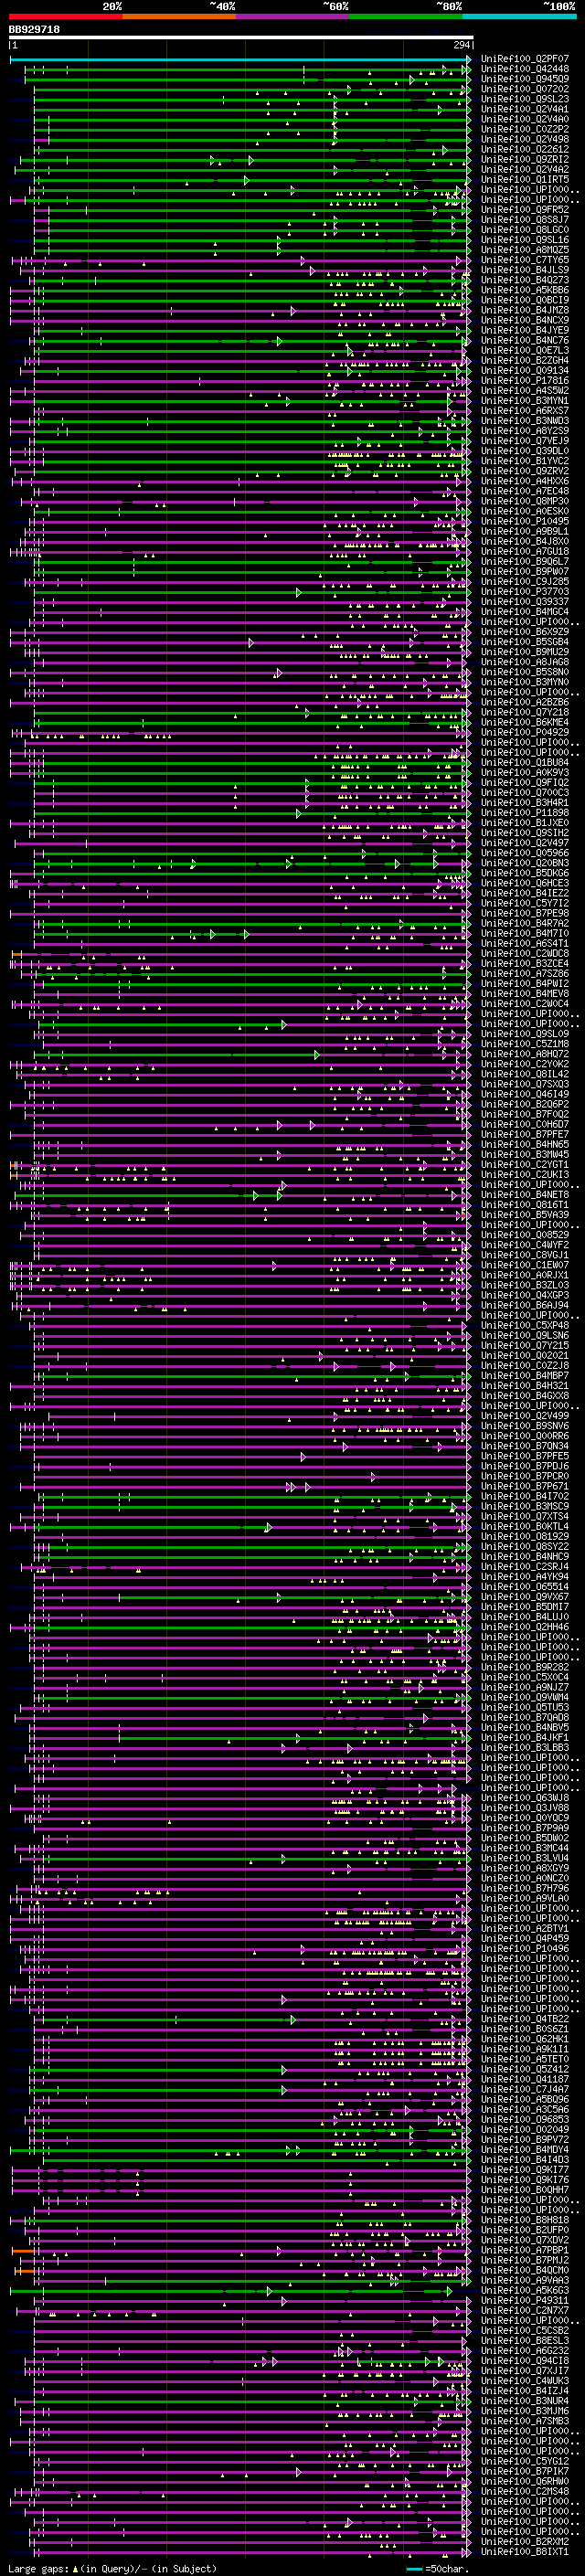Select label UniRef100_B3LVU4
Viewport: 585px width, 2576px height.
click(525, 1858)
